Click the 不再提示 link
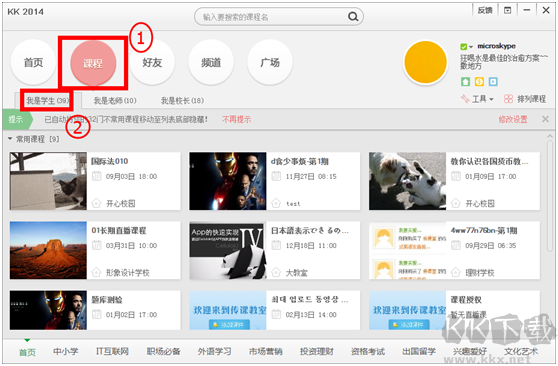 click(x=236, y=119)
